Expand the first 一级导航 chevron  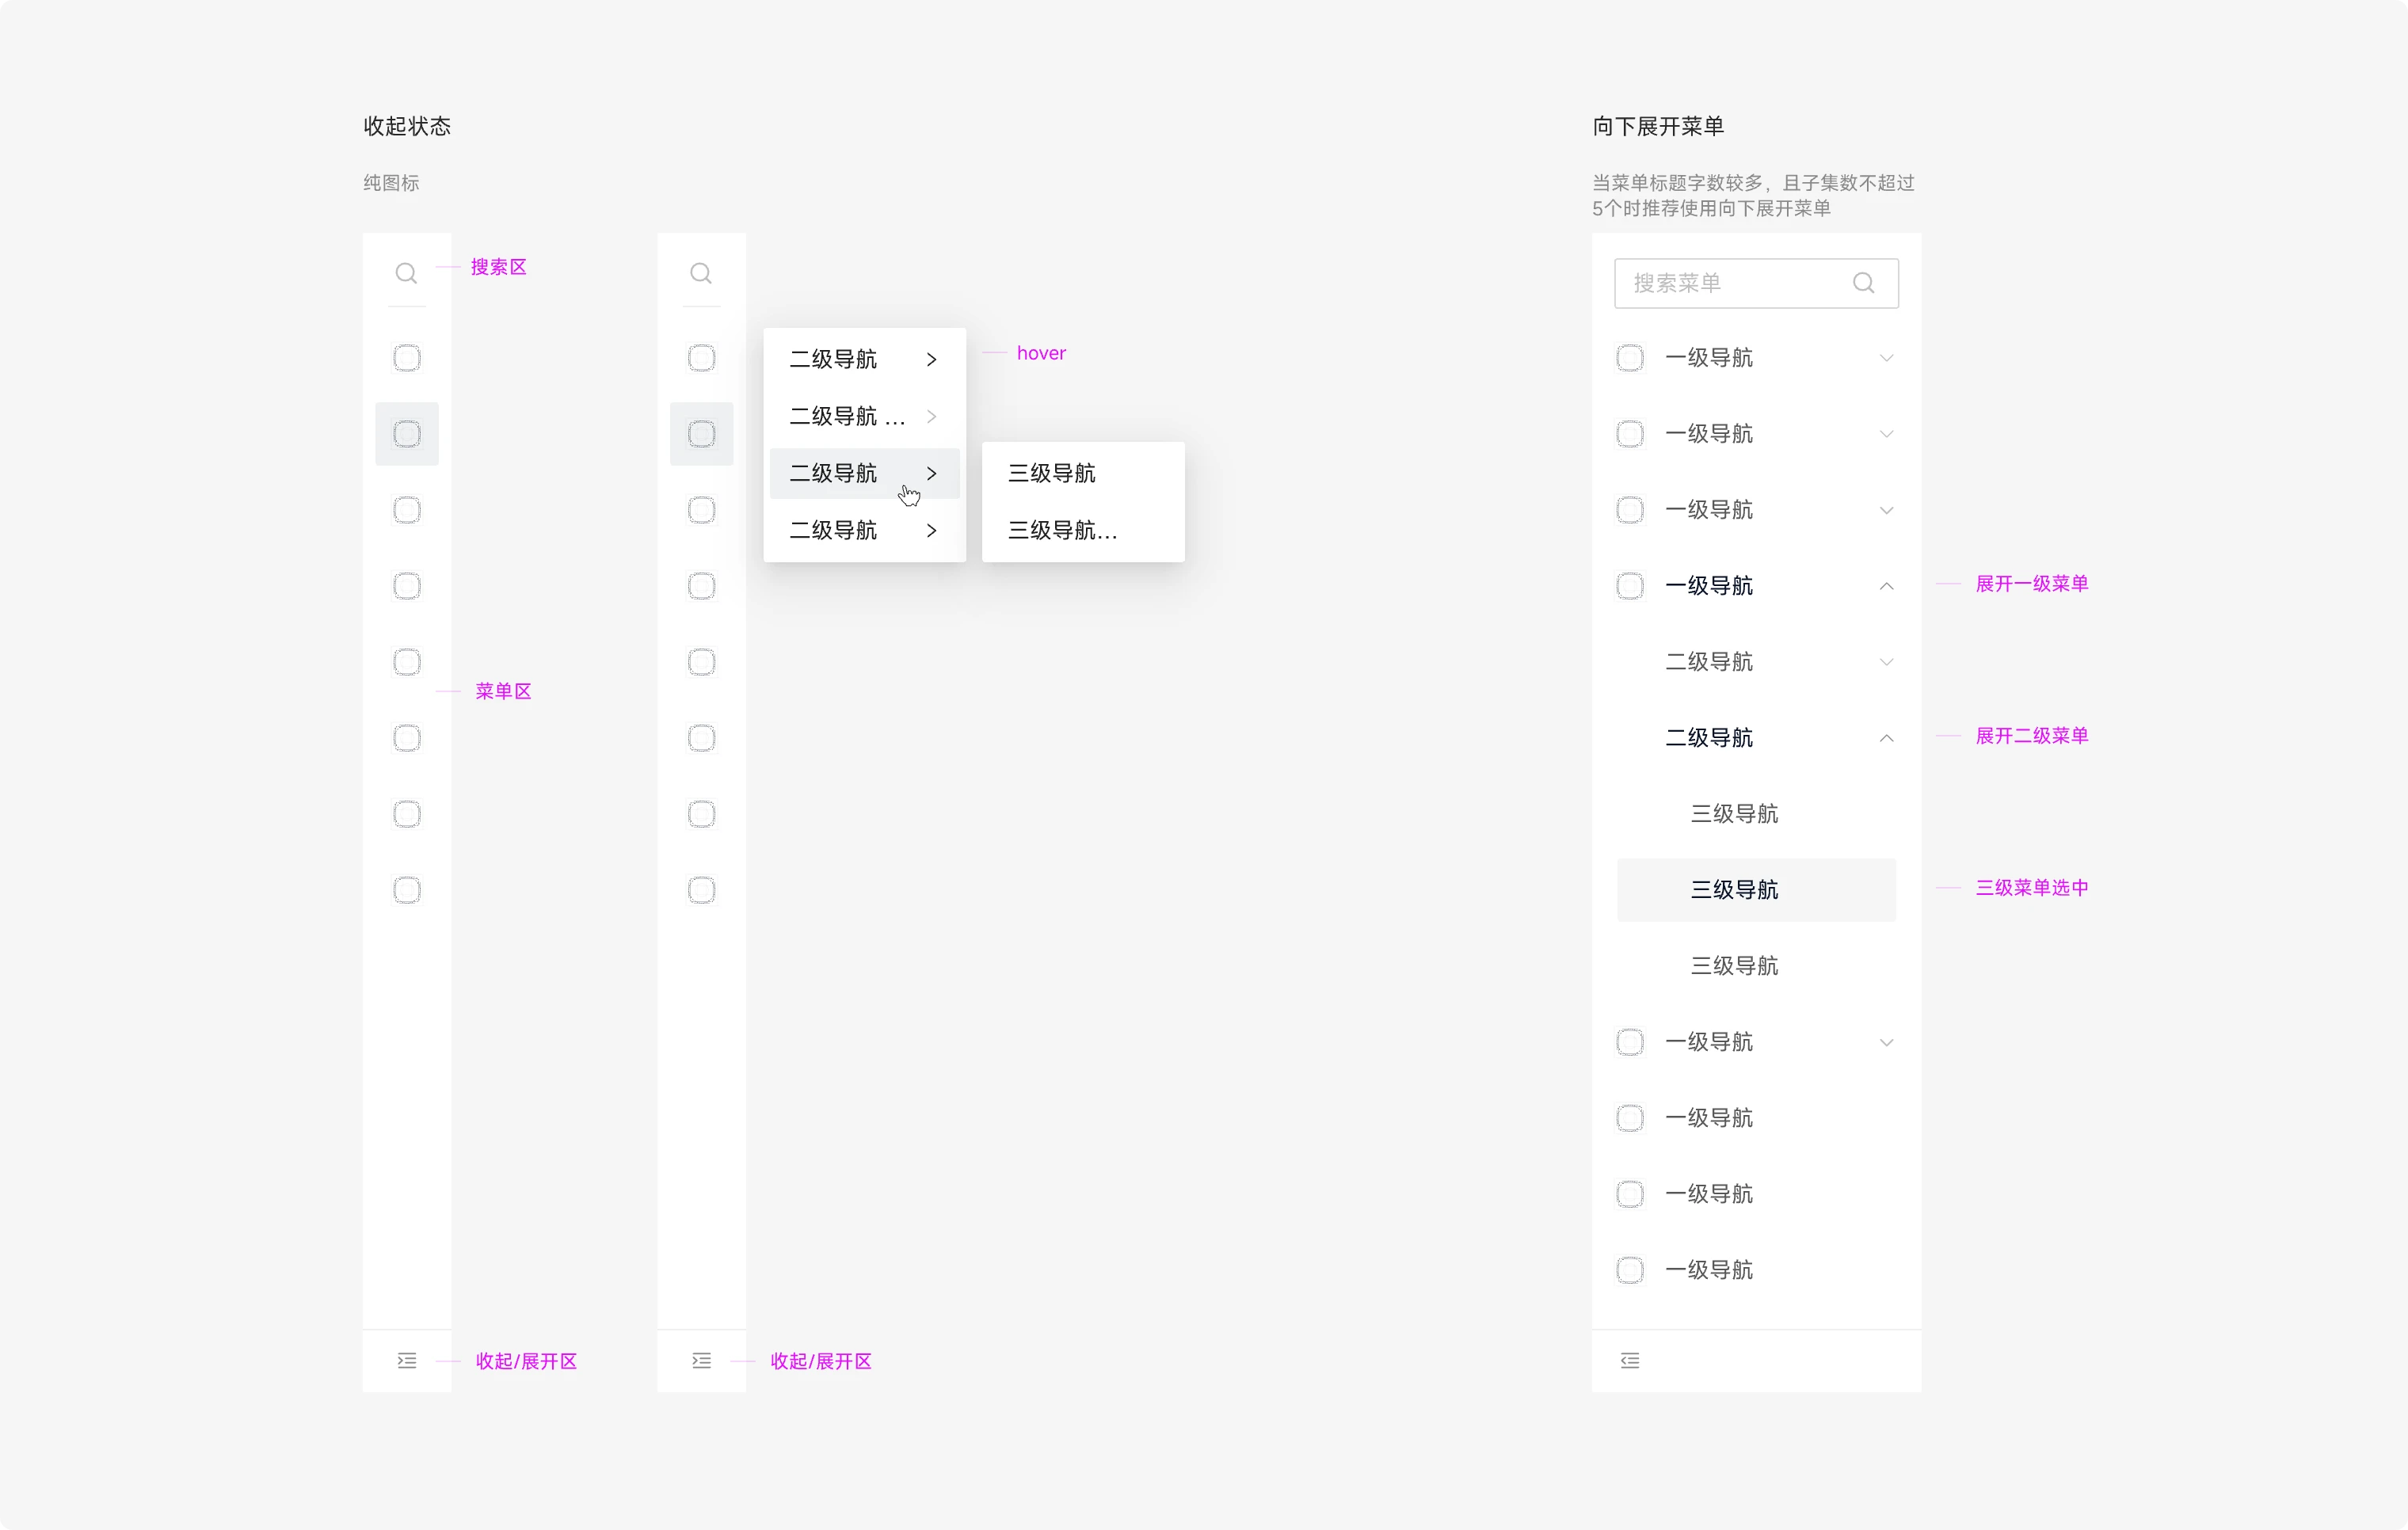[1886, 358]
